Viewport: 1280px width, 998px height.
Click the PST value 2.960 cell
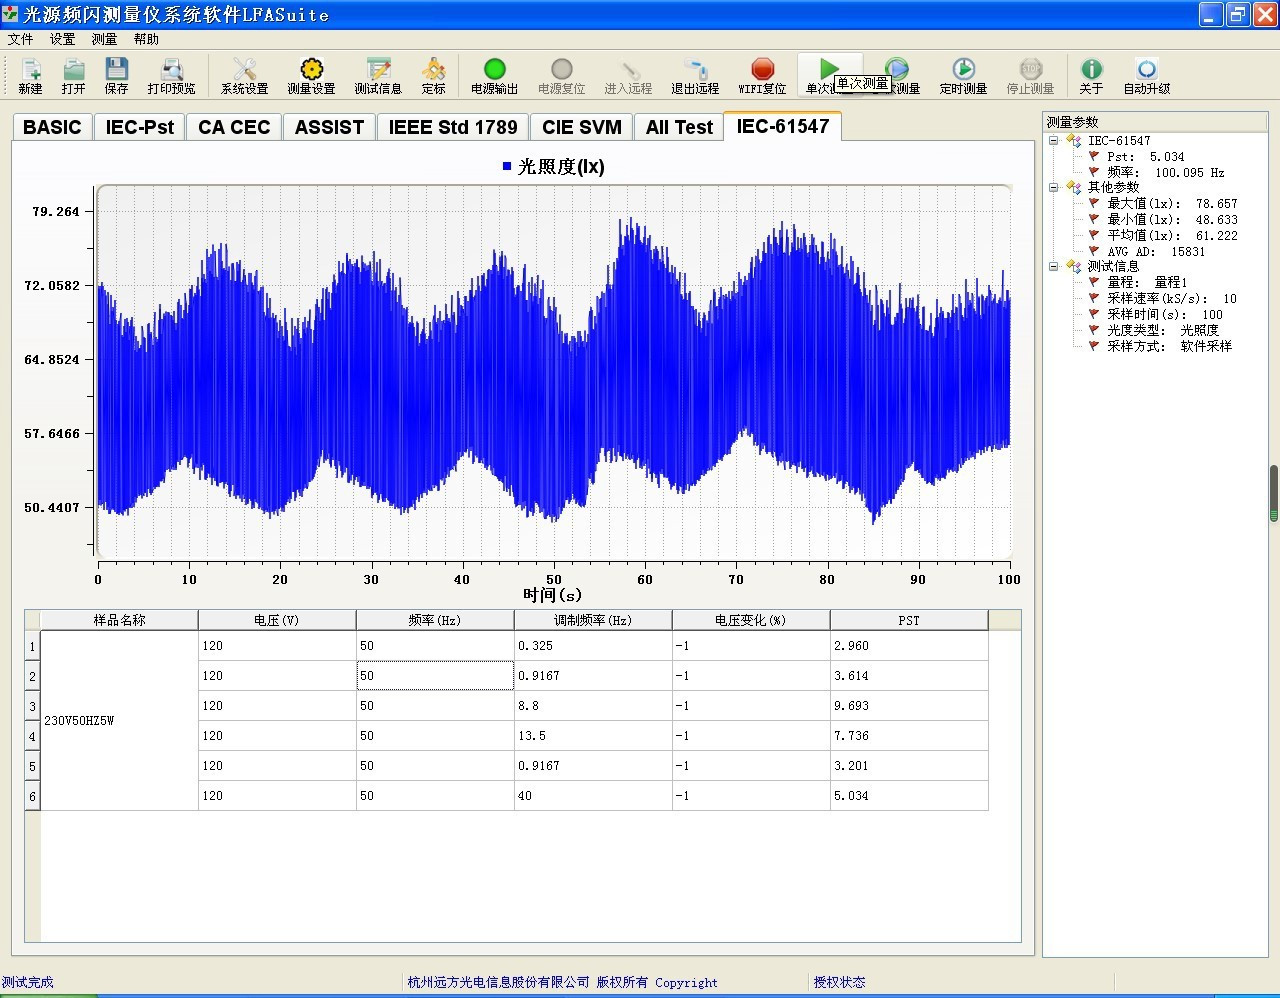pos(909,646)
